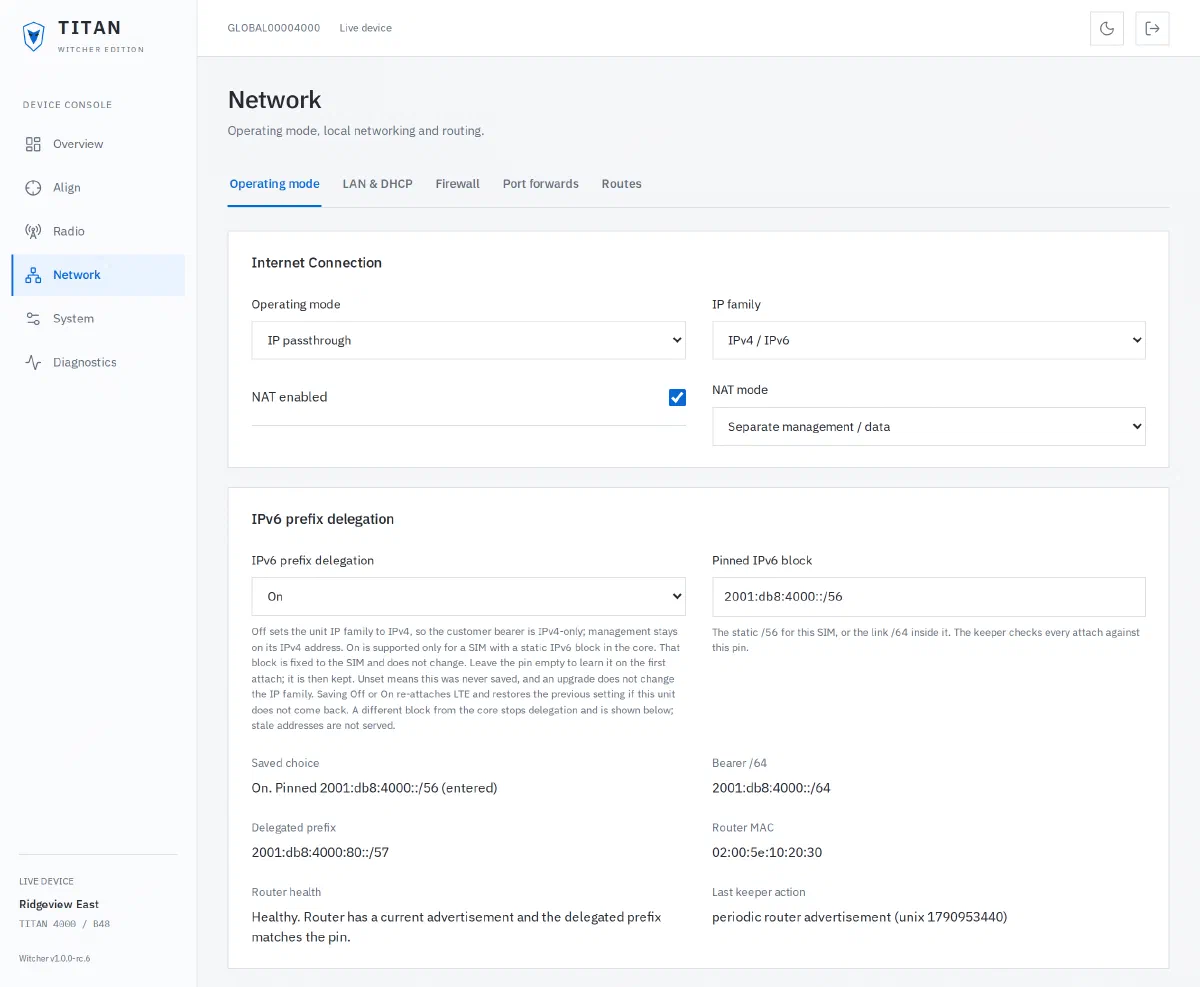Open the Operating mode dropdown
Viewport: 1200px width, 987px height.
pos(468,340)
